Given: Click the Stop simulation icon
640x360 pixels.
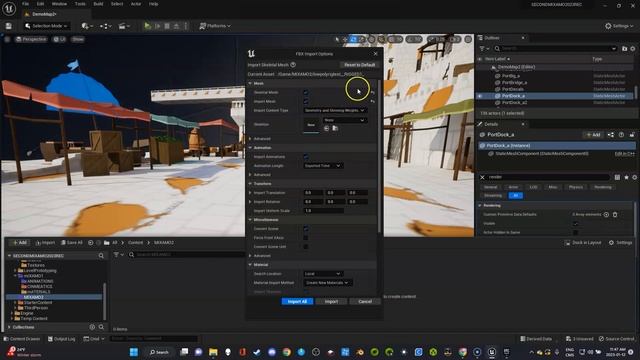Looking at the screenshot, I should pyautogui.click(x=167, y=26).
